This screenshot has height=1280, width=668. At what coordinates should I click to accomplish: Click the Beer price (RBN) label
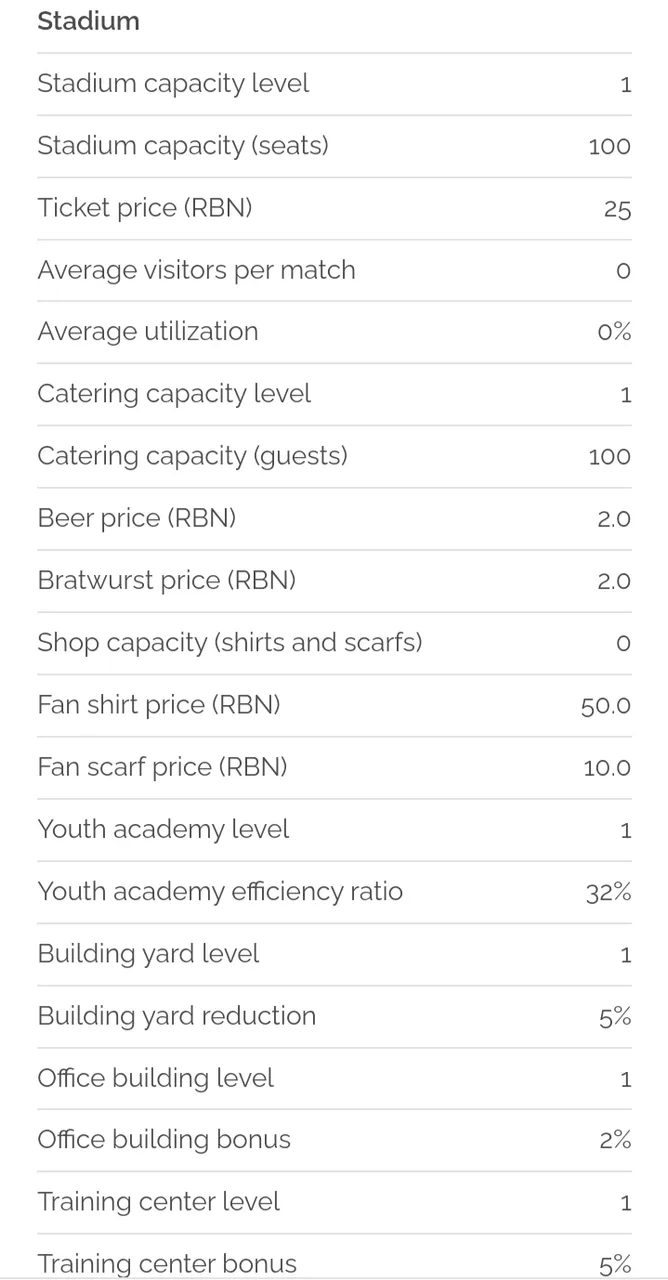pyautogui.click(x=137, y=518)
